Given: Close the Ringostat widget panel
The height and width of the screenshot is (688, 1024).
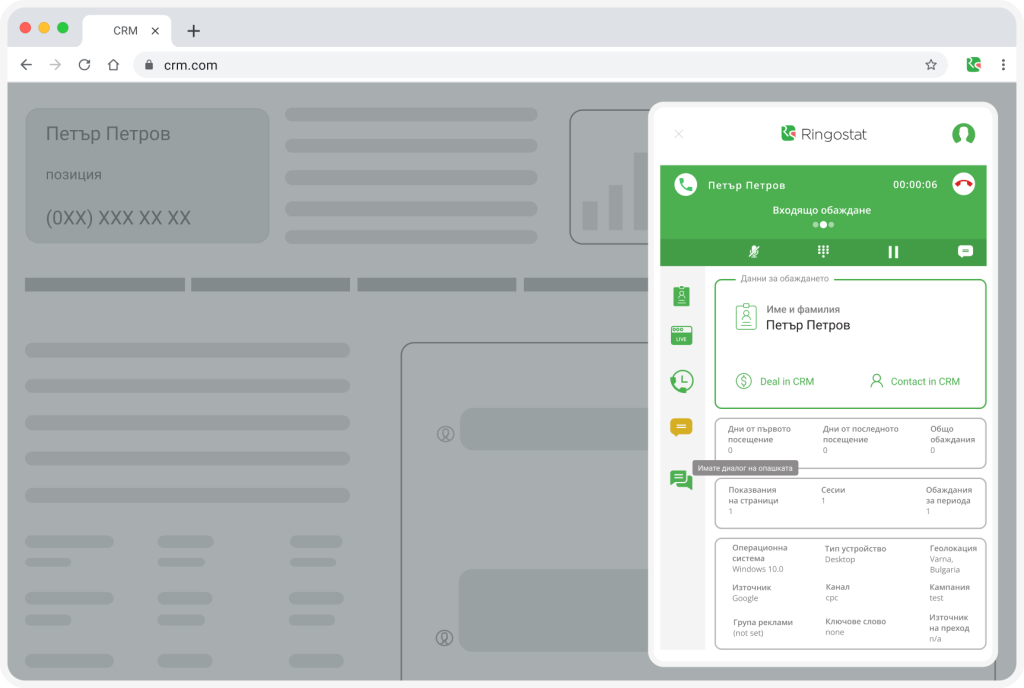Looking at the screenshot, I should point(679,134).
